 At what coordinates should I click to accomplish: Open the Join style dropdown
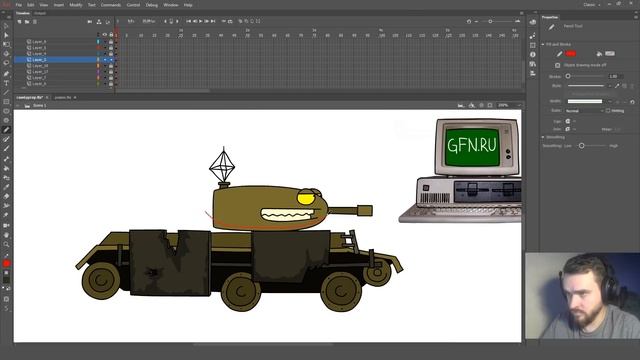point(570,129)
